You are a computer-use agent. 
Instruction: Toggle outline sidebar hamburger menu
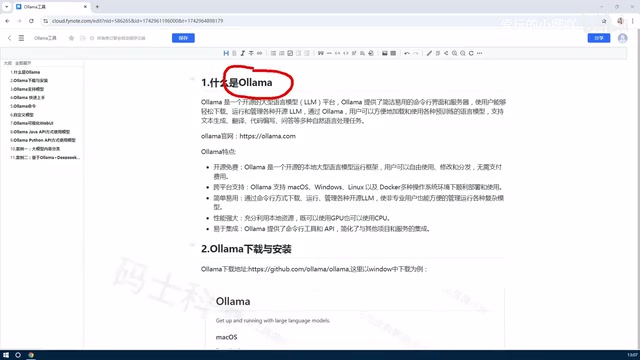(21, 38)
